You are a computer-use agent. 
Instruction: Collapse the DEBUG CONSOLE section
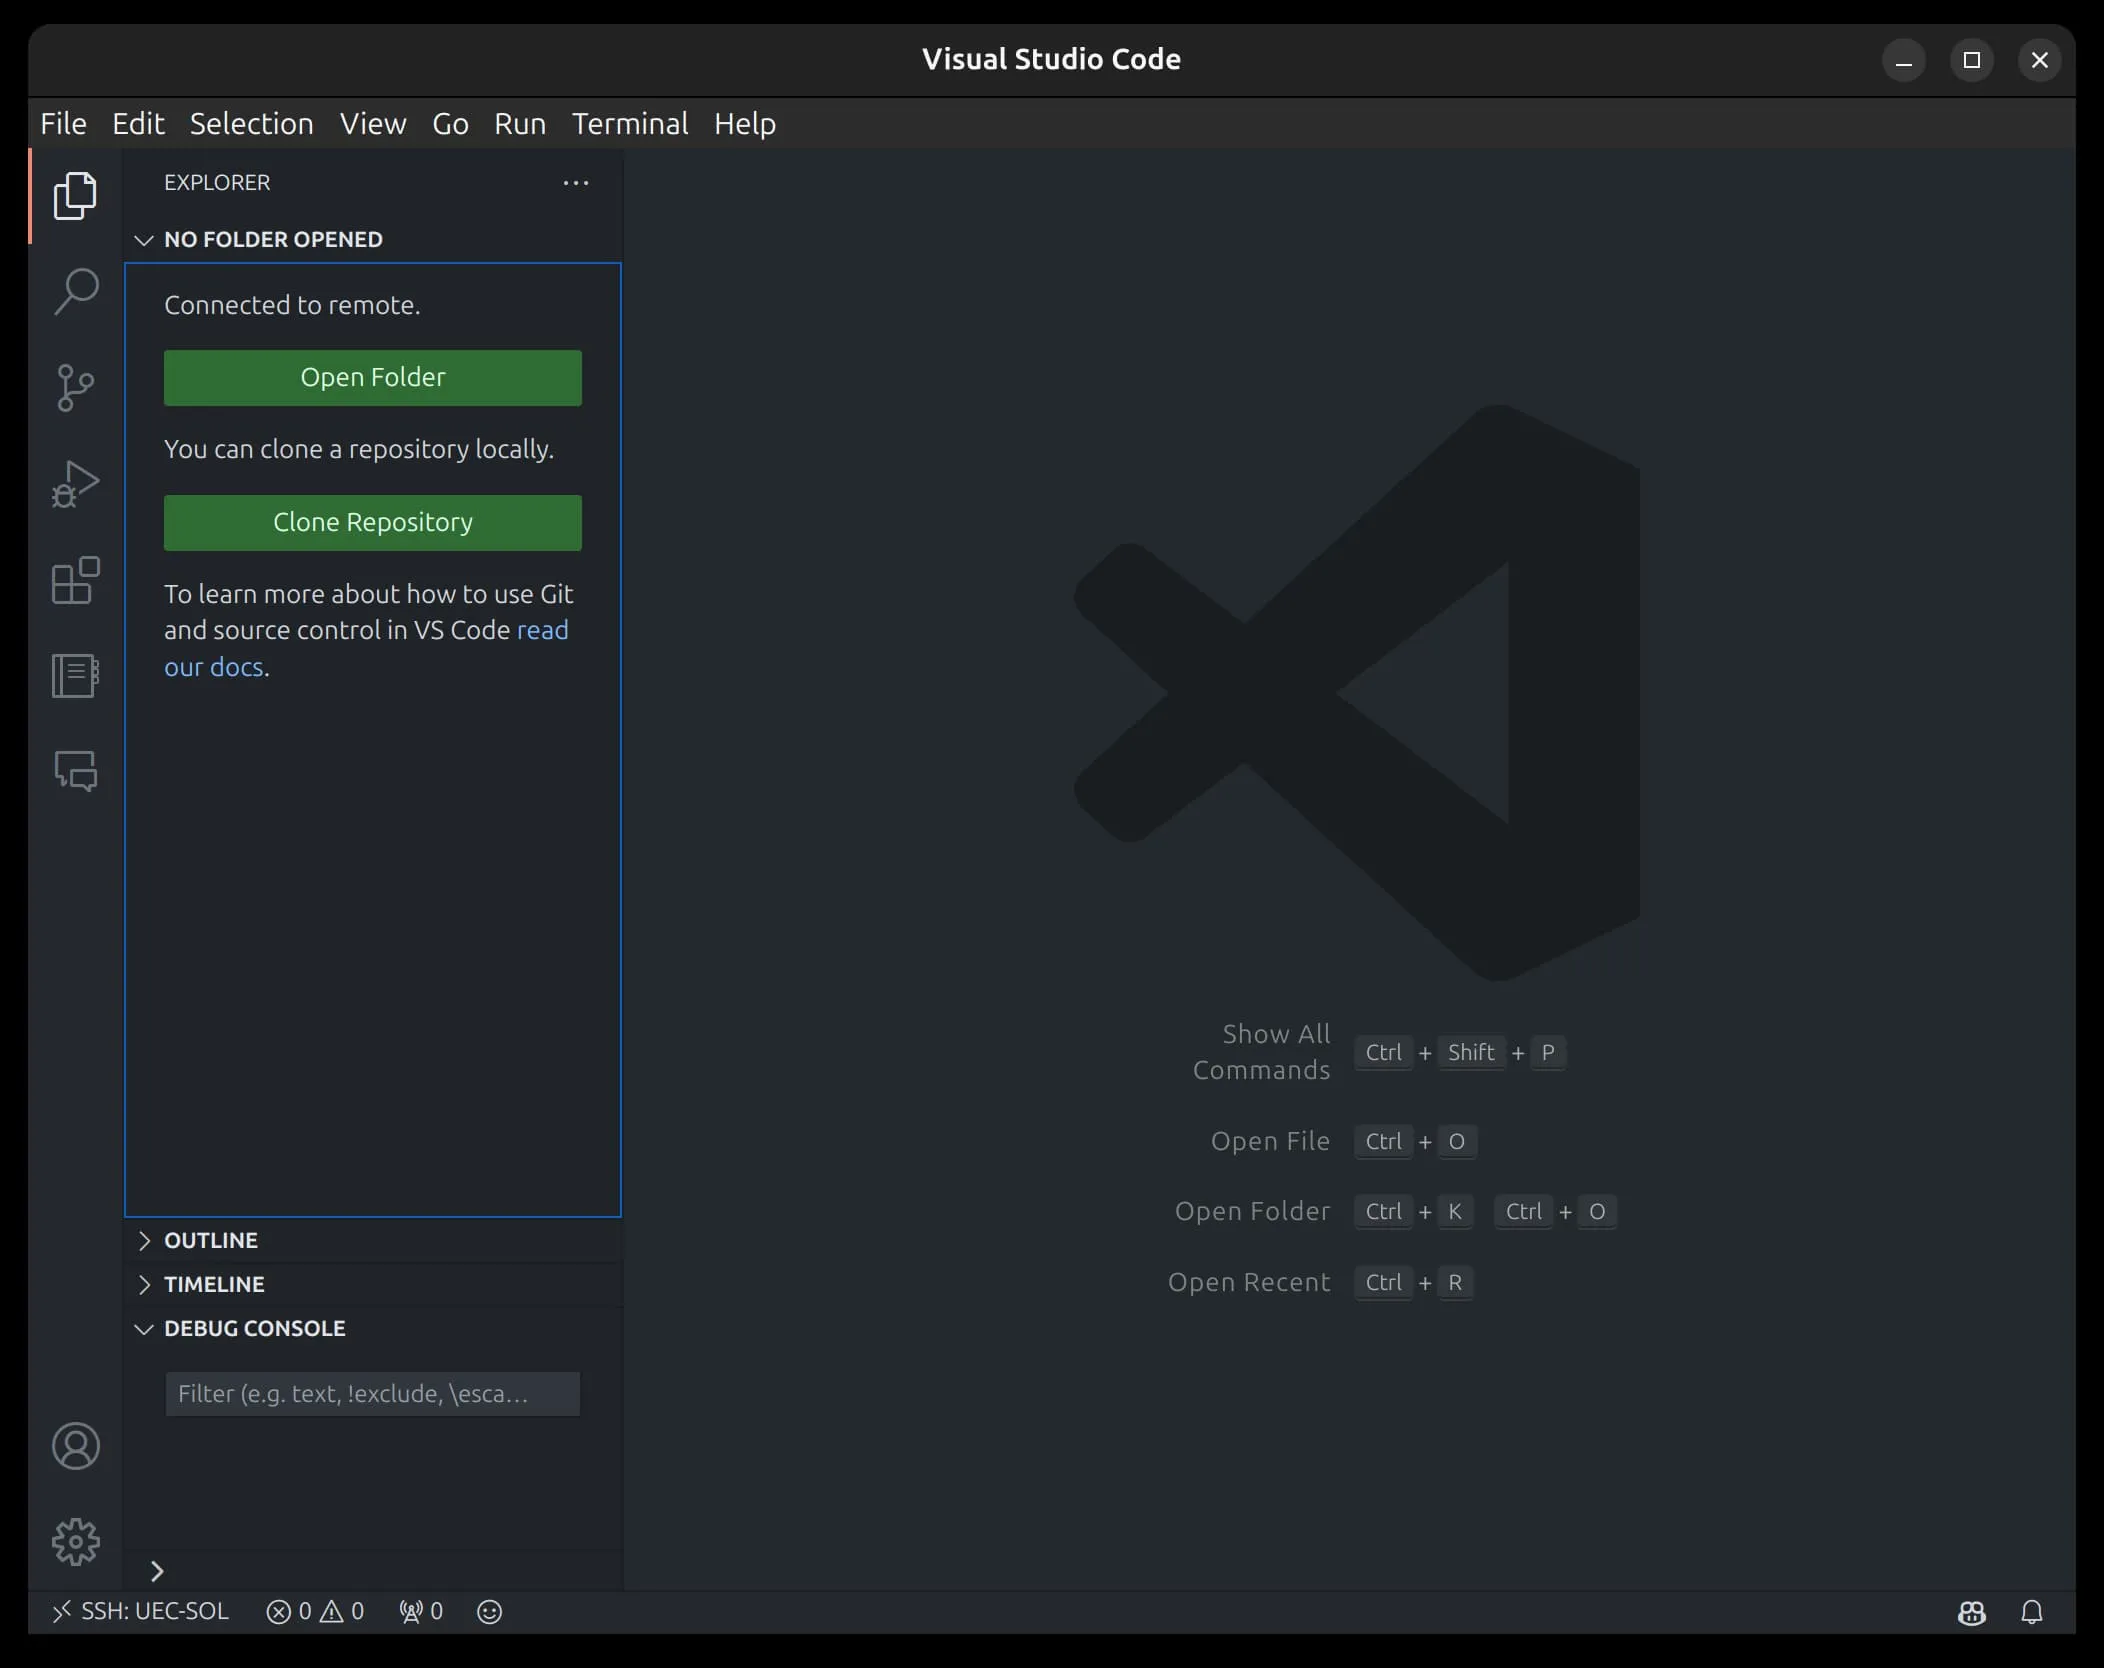[x=254, y=1328]
